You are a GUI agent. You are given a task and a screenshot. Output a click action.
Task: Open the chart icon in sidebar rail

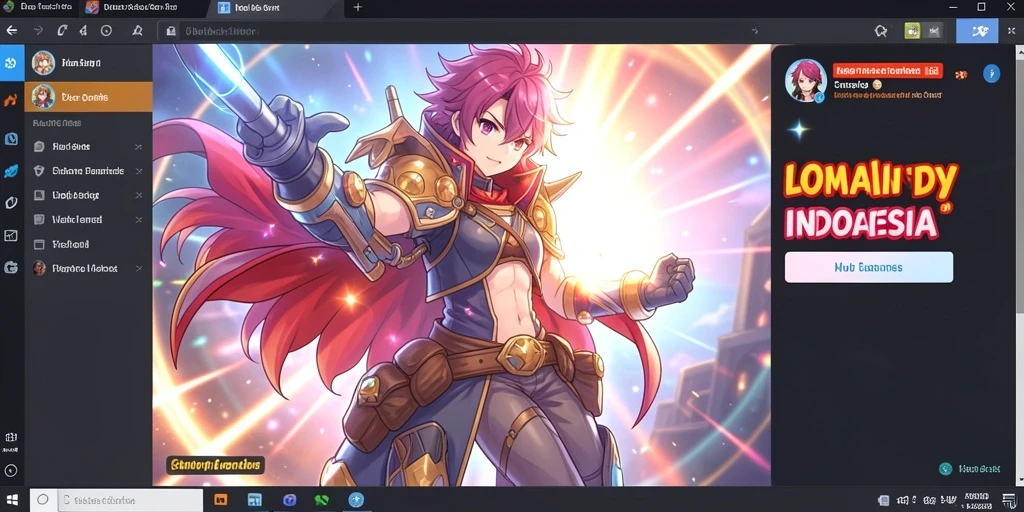11,235
